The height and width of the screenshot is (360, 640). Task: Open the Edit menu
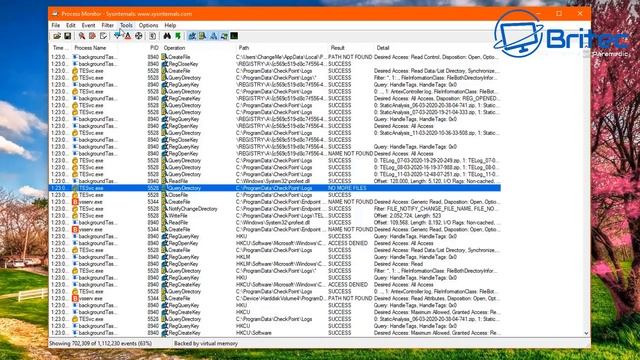(x=71, y=25)
